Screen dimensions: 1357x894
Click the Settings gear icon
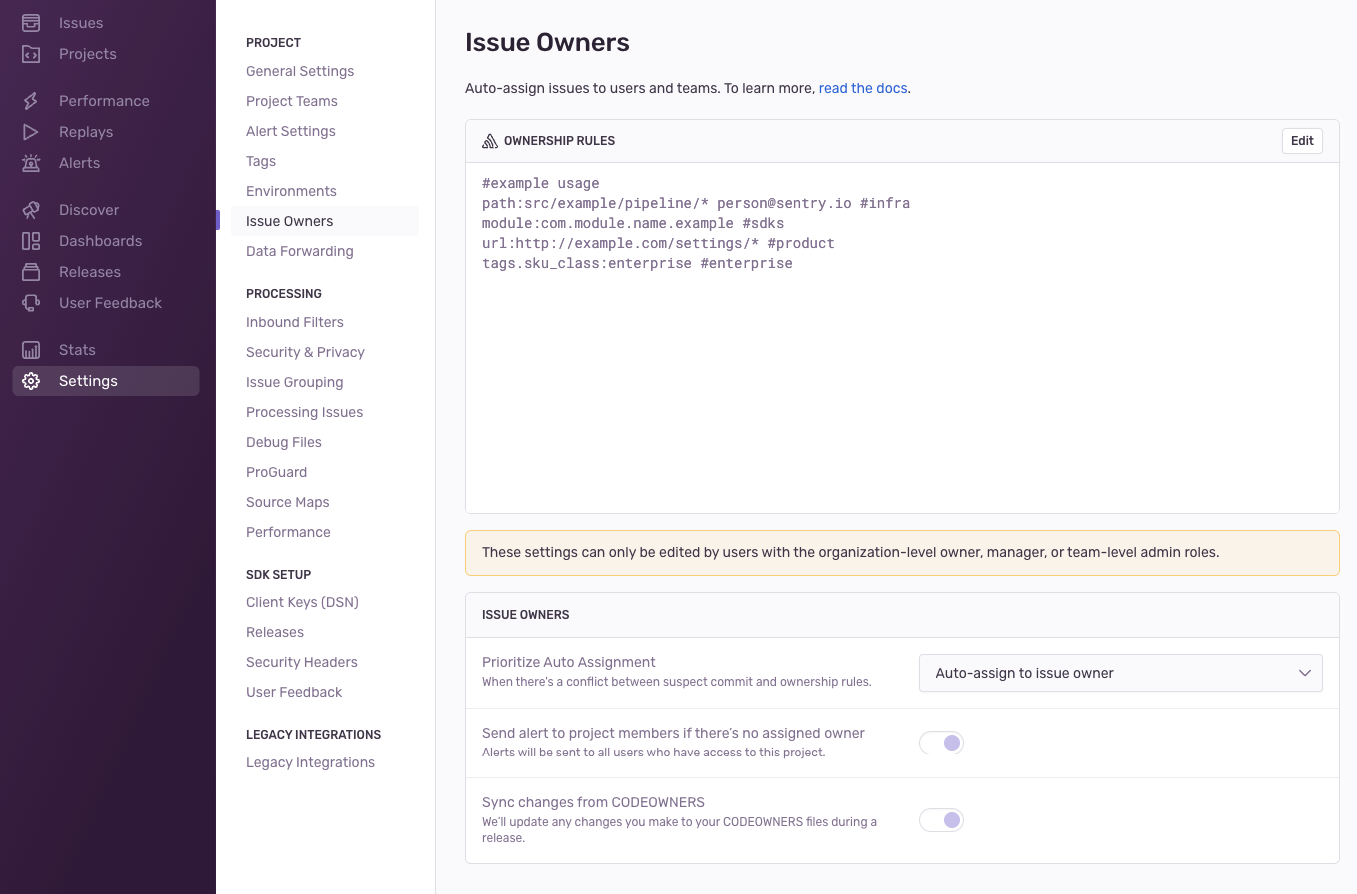click(31, 381)
